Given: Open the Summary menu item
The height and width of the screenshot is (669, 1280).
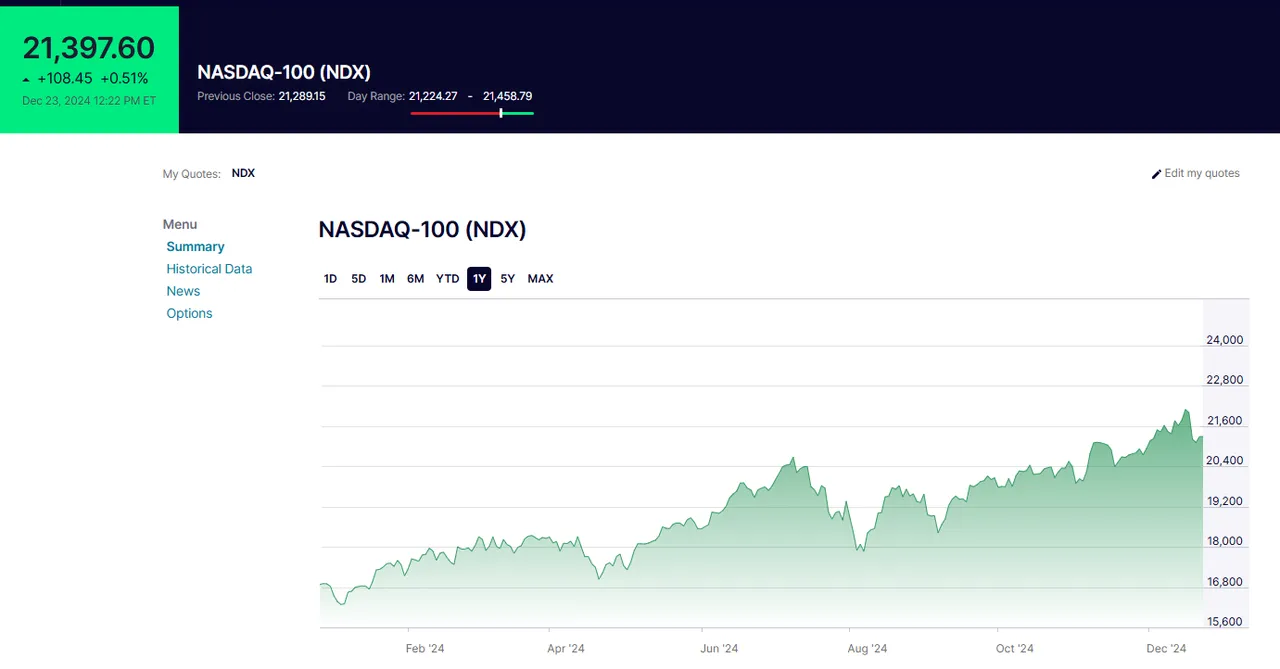Looking at the screenshot, I should click(195, 247).
